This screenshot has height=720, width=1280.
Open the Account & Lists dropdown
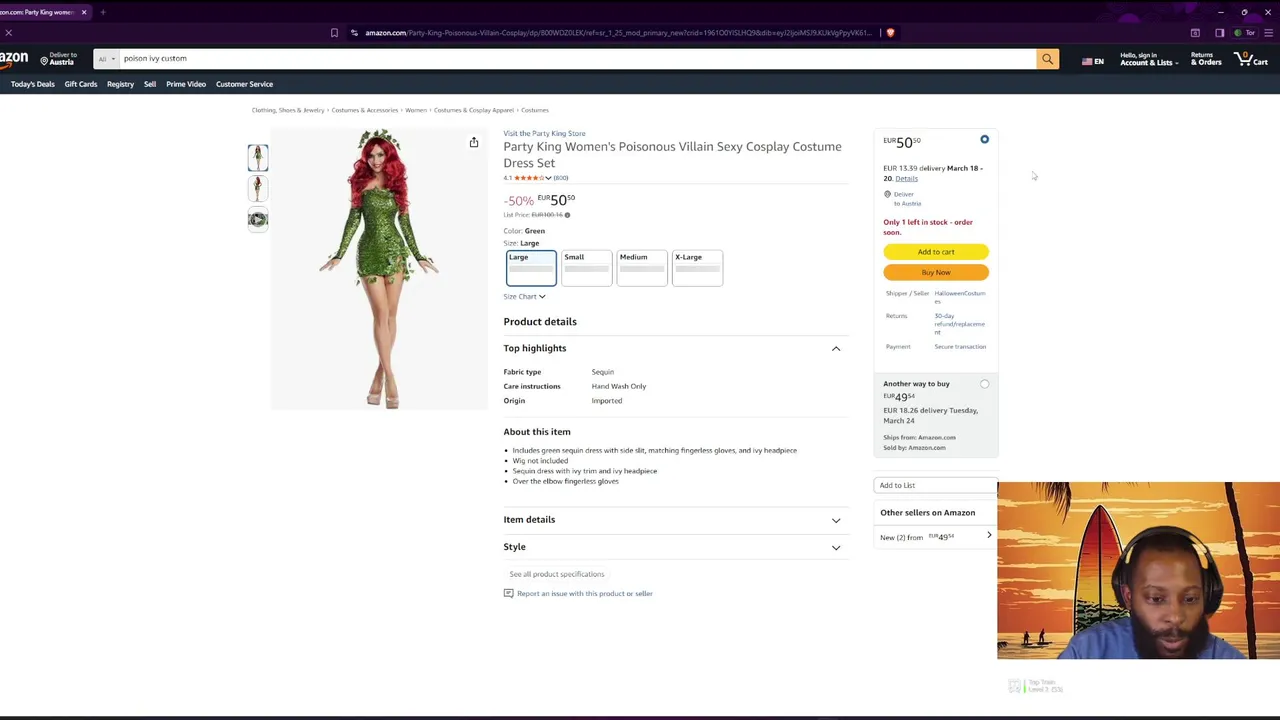(x=1149, y=60)
